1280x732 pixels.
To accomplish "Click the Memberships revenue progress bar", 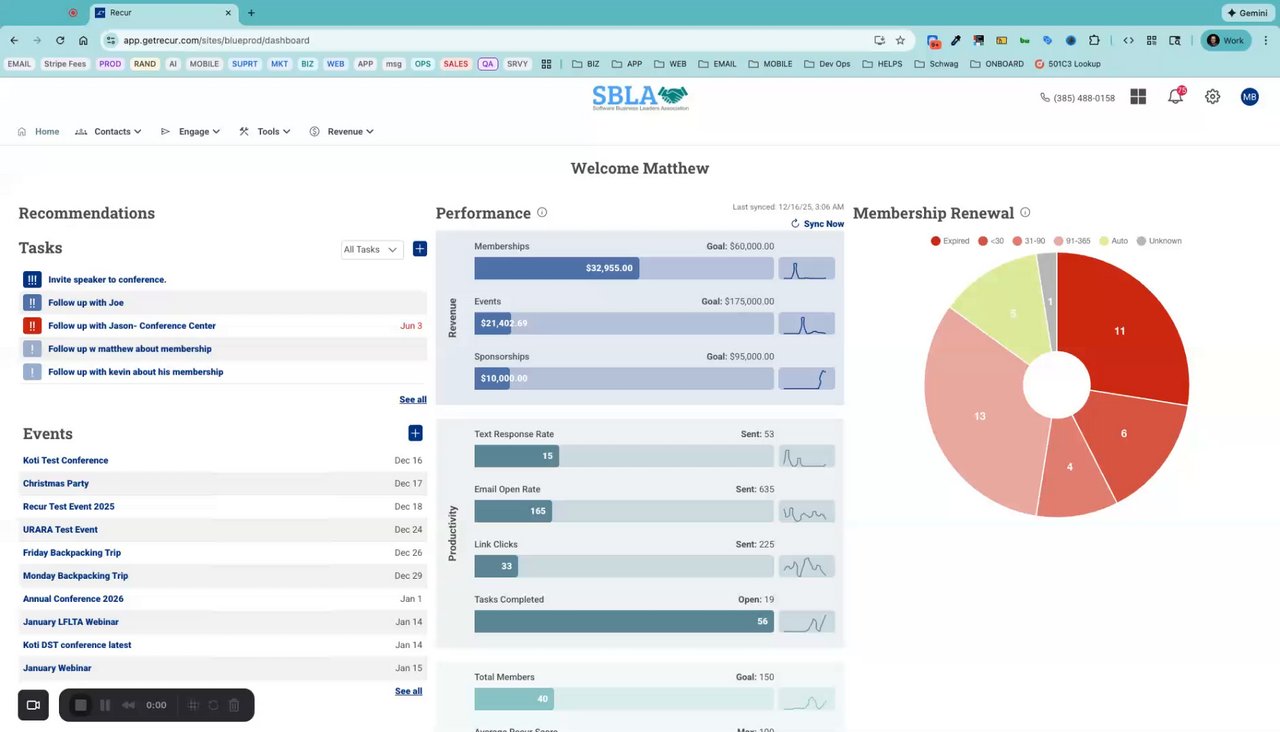I will click(x=624, y=268).
